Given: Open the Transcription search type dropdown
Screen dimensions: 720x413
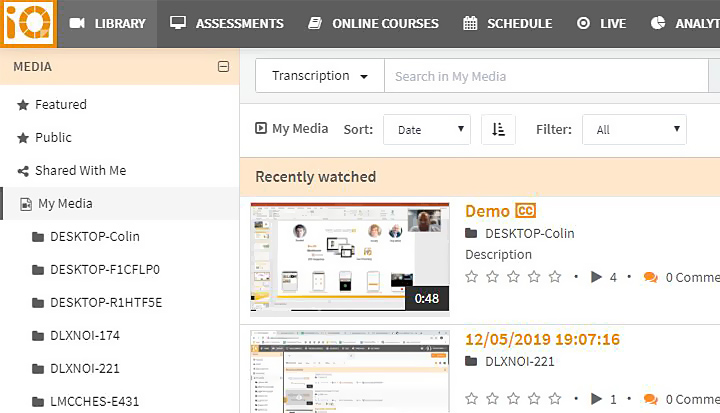Looking at the screenshot, I should pos(319,76).
